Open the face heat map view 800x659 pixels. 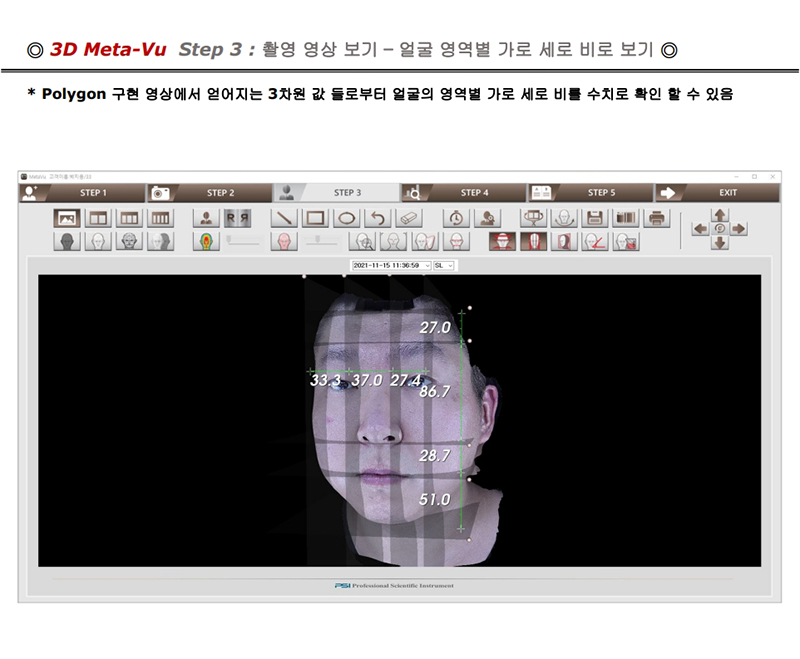click(207, 241)
